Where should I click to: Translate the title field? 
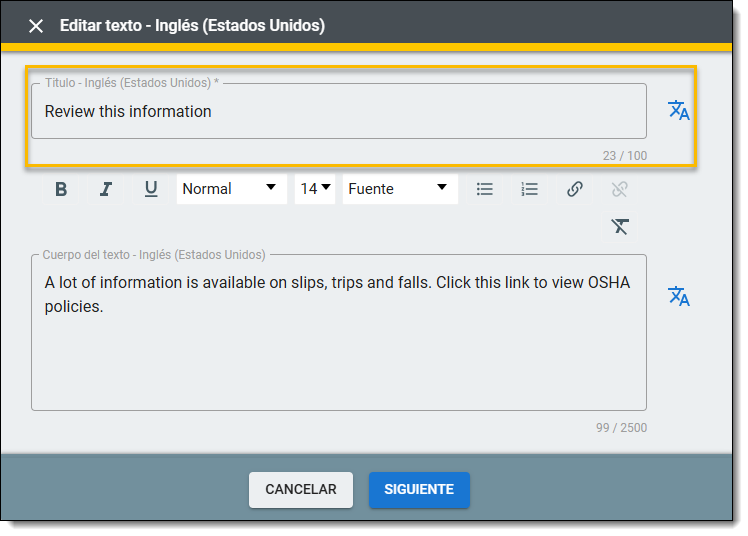tap(679, 111)
